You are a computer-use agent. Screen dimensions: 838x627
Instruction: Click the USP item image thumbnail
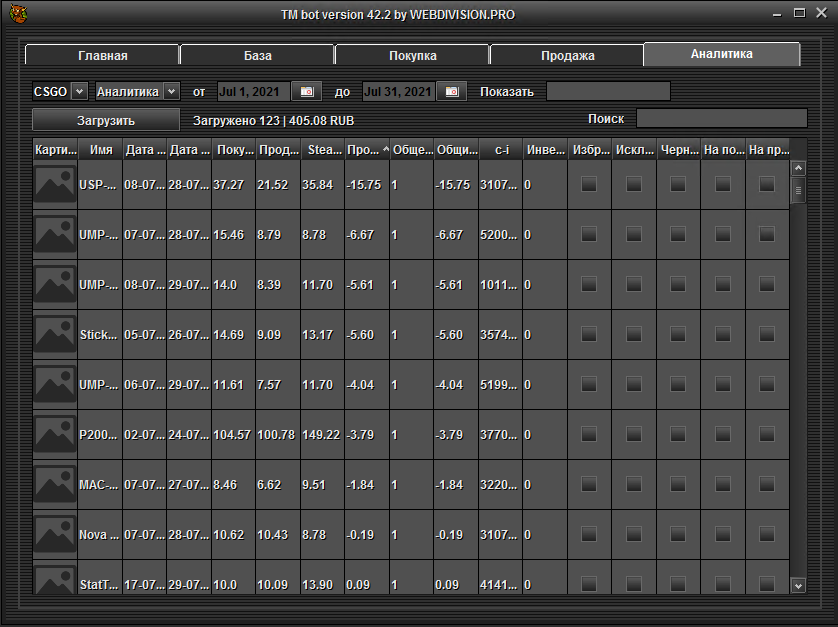[x=55, y=185]
